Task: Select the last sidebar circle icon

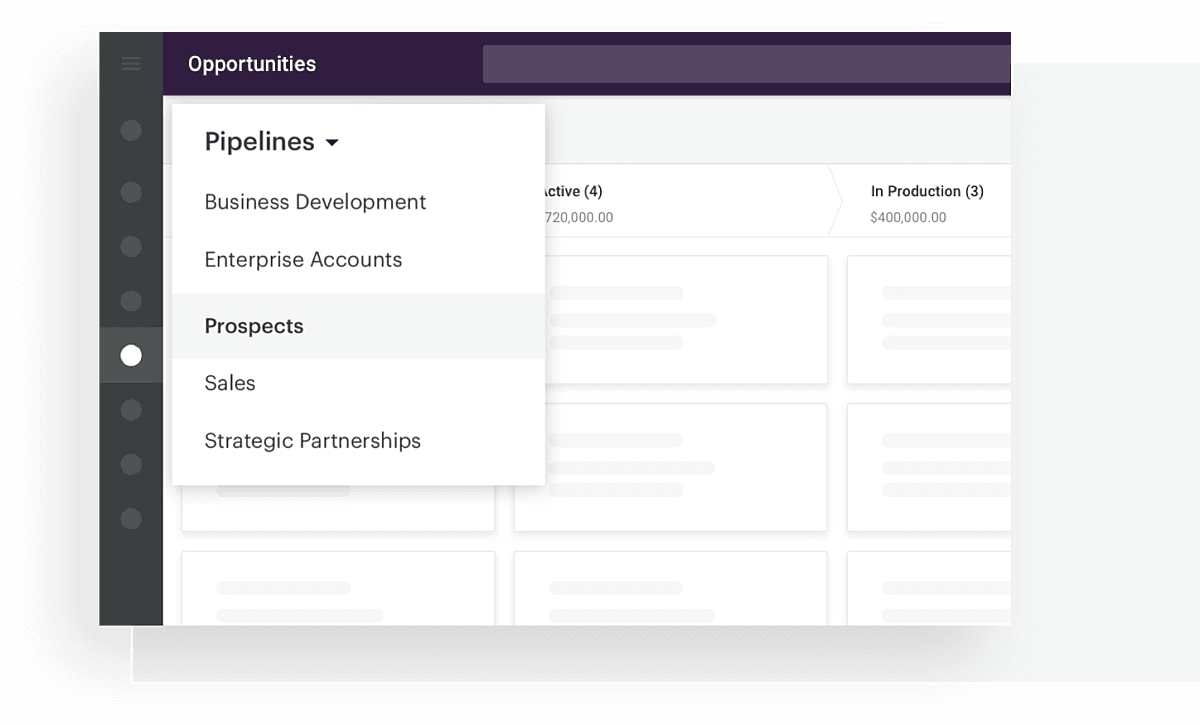Action: 131,519
